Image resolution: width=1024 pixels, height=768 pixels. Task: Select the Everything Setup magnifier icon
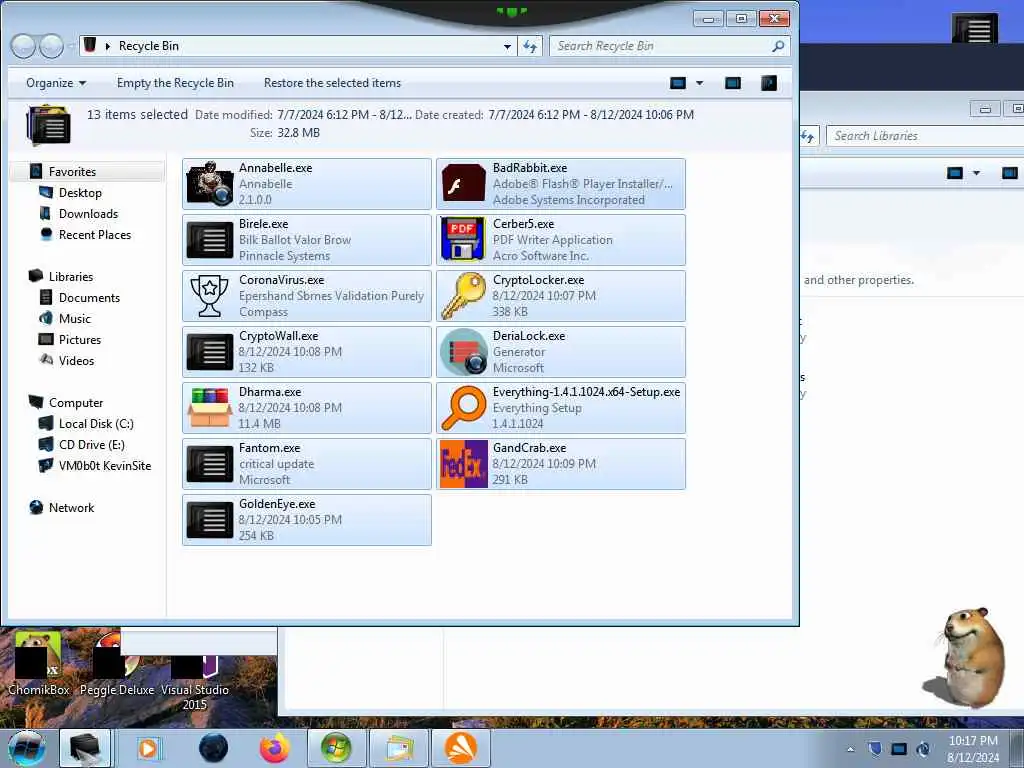click(464, 408)
